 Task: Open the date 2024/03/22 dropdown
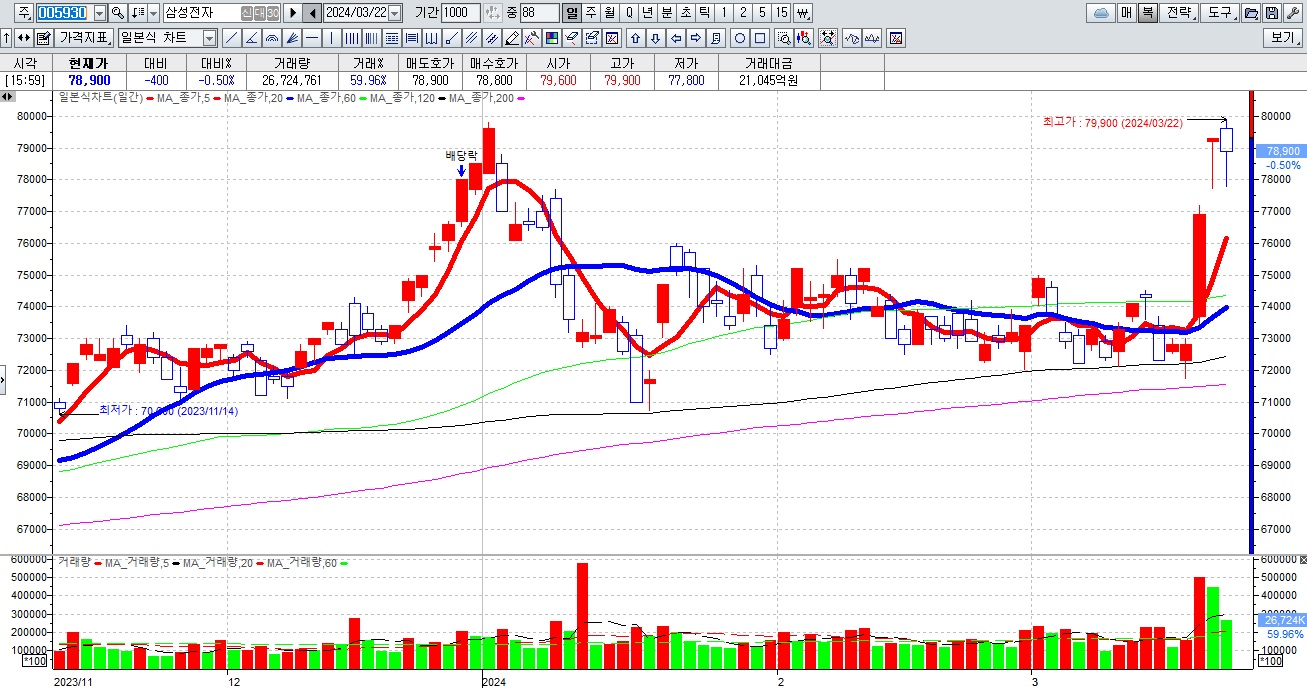pos(394,13)
